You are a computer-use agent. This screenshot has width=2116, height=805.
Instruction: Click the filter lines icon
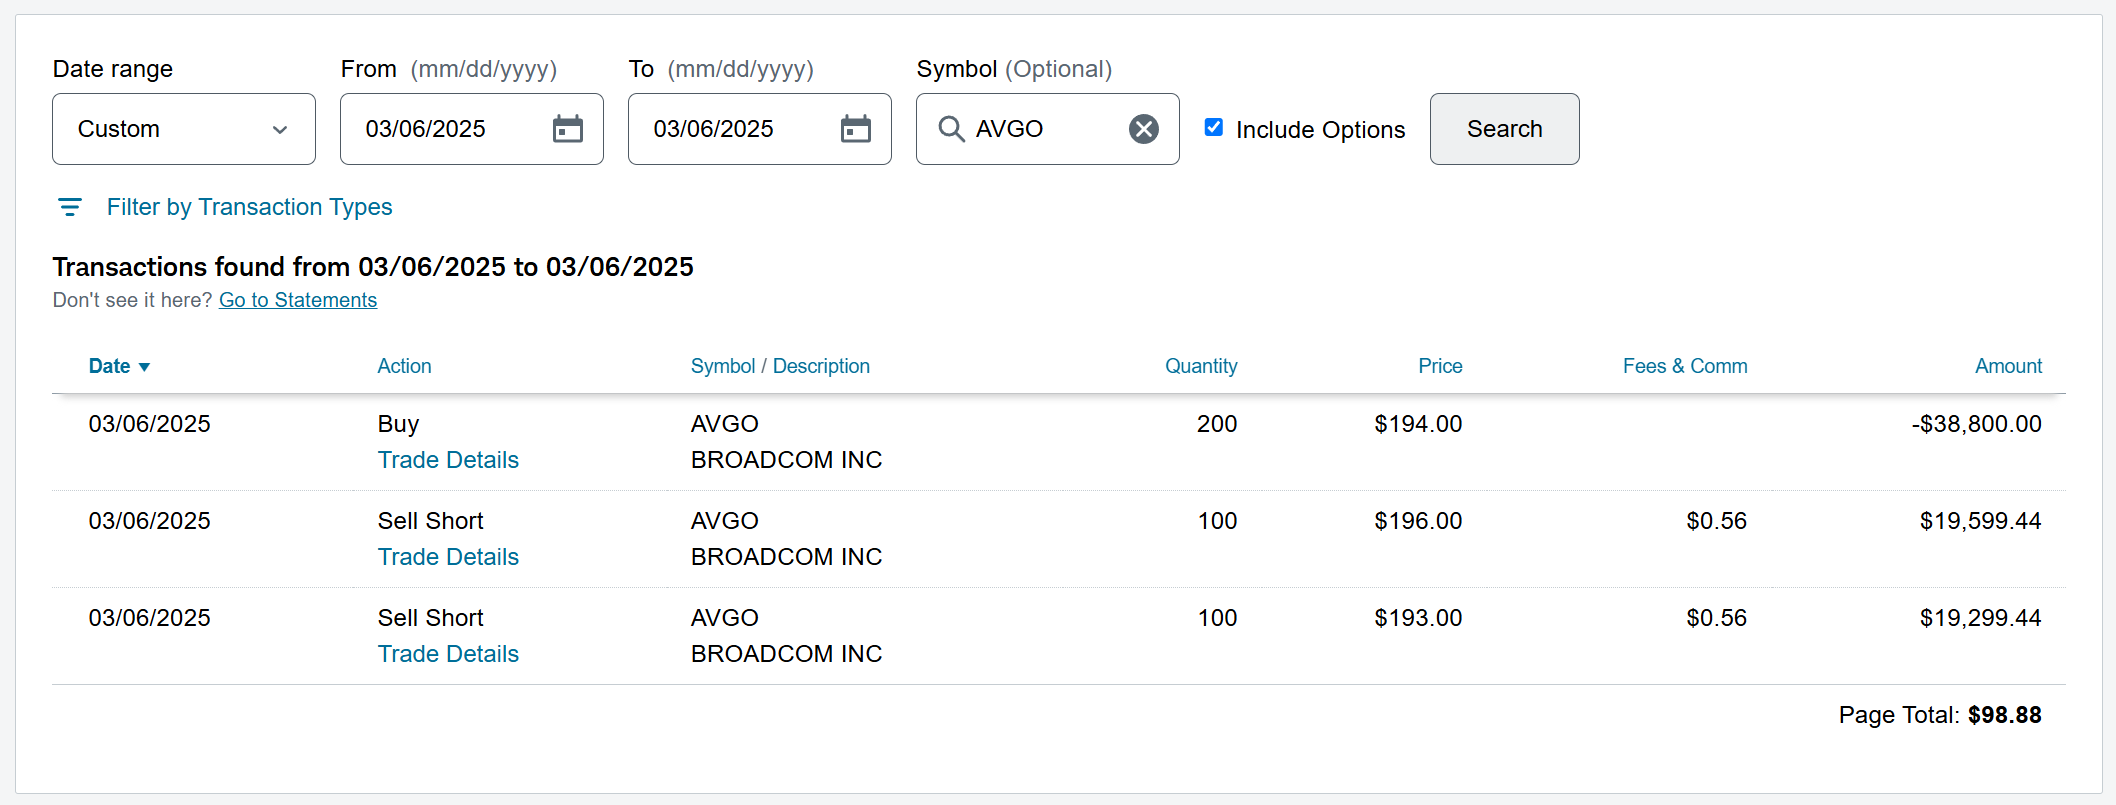[70, 207]
